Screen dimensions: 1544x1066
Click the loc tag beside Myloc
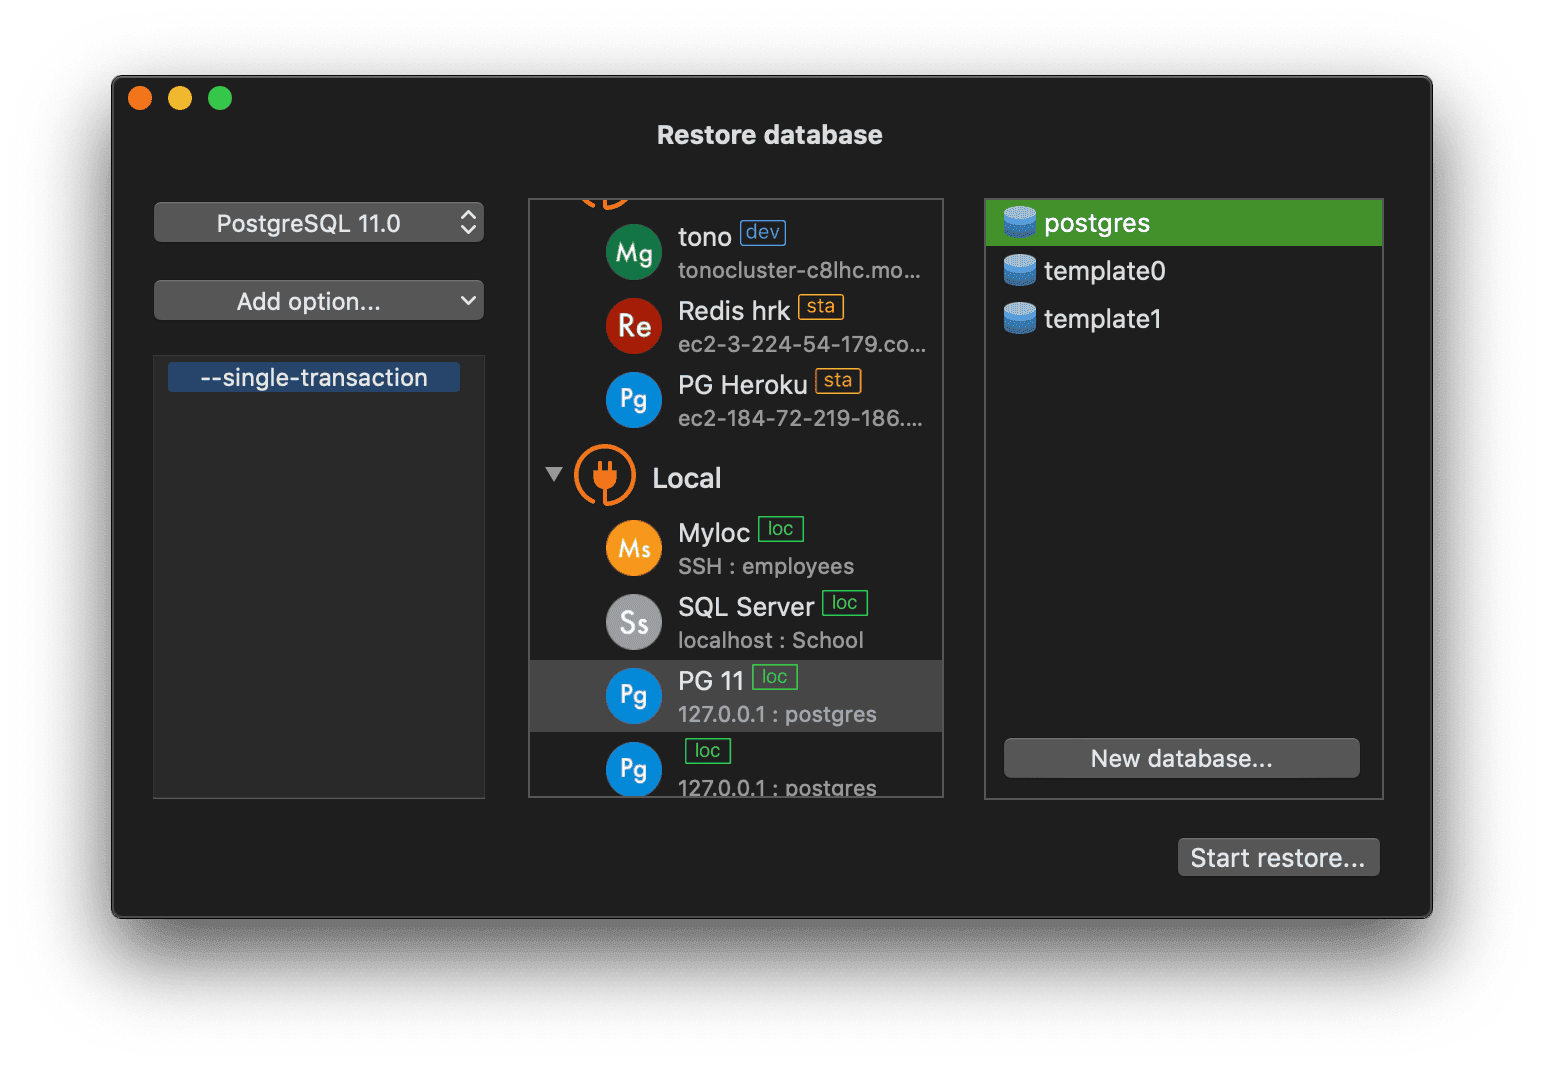coord(781,529)
